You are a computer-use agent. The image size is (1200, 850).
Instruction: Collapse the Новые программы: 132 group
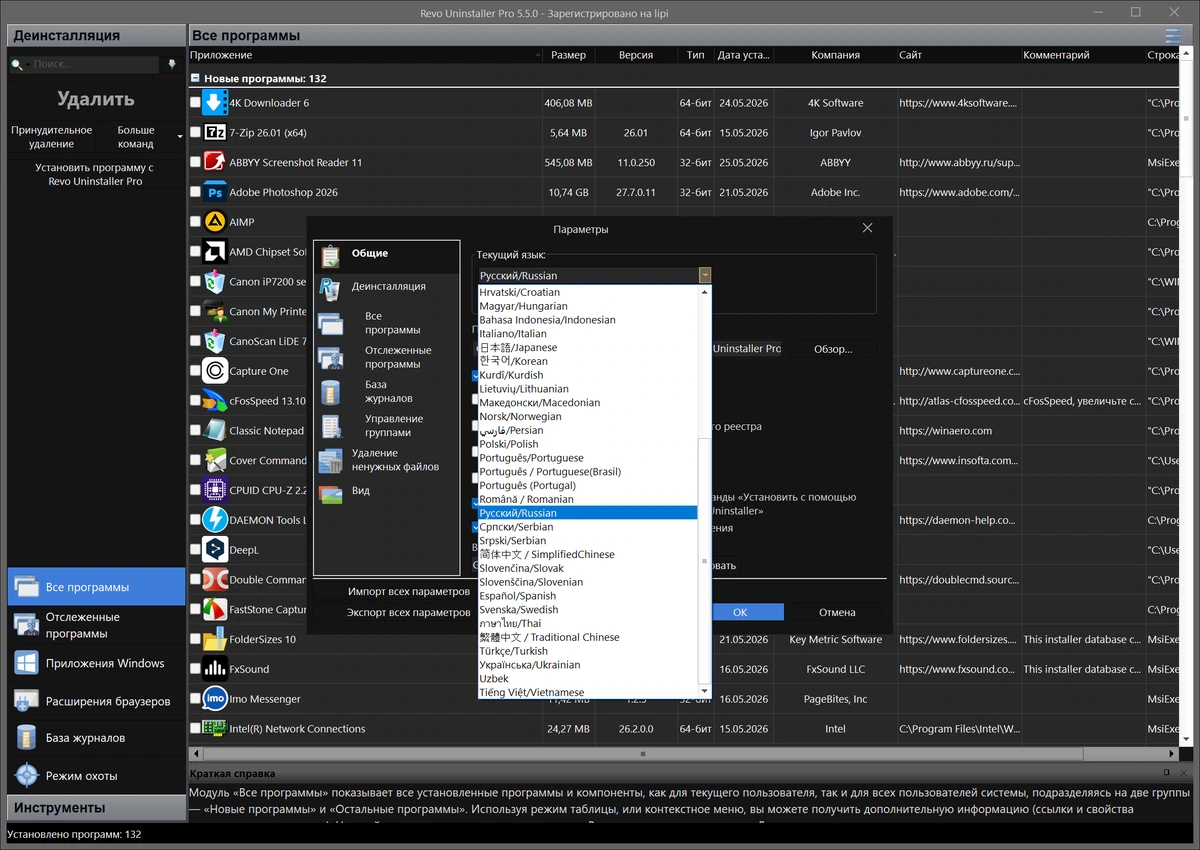pos(195,78)
